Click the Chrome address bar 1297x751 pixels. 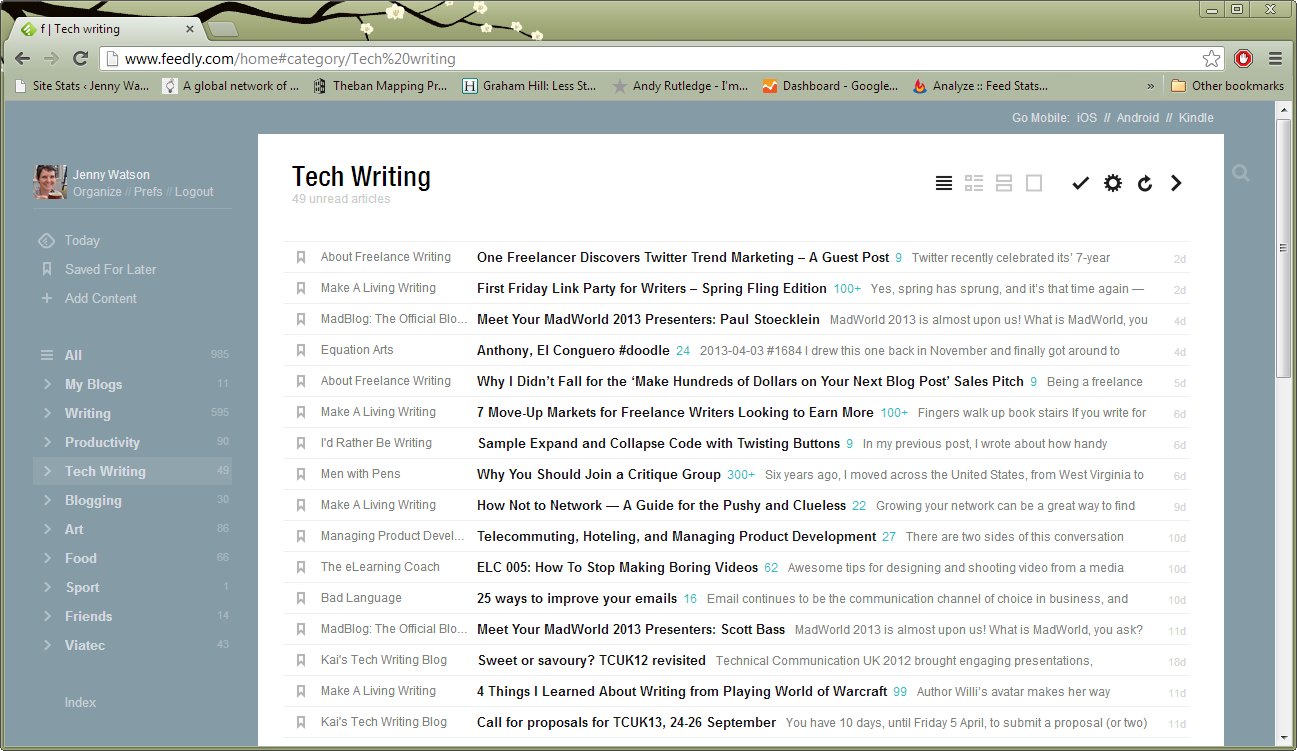tap(650, 59)
